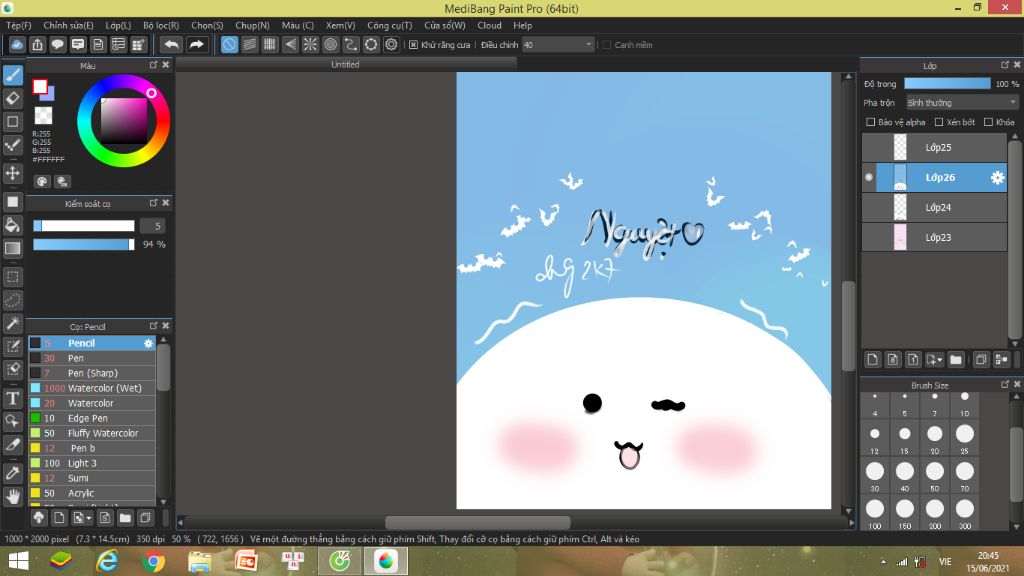Select the Text tool
The image size is (1024, 576).
(x=13, y=398)
